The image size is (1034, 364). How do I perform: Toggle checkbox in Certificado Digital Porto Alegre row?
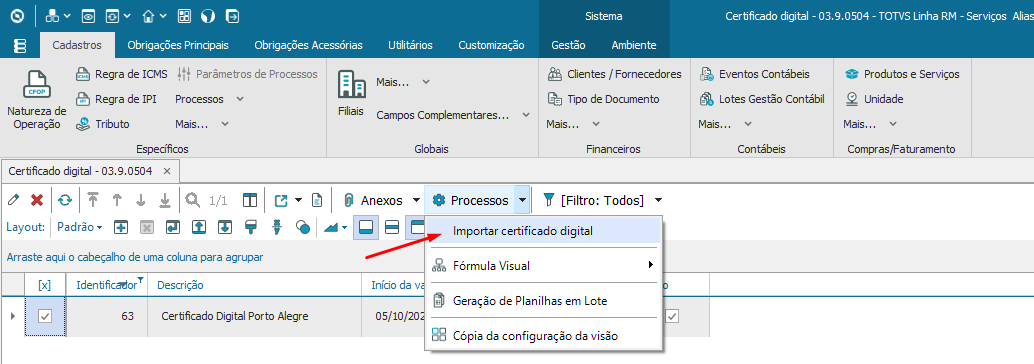pos(45,317)
